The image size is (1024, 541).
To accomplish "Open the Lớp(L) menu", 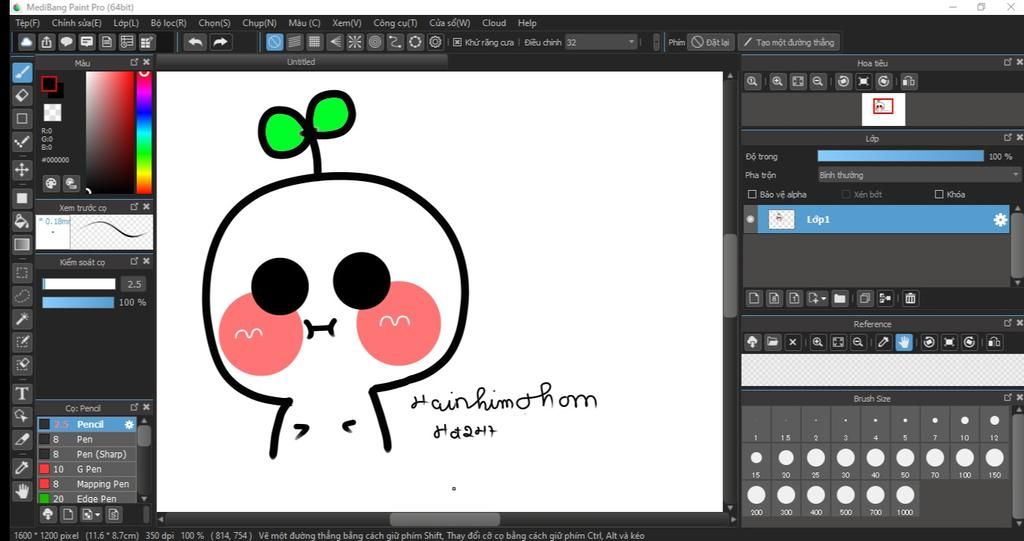I will 126,23.
